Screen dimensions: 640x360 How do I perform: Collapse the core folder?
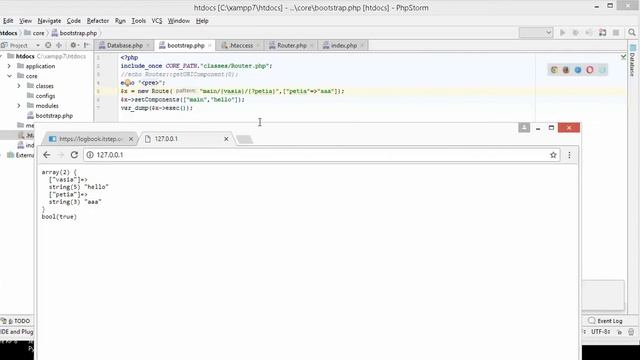9,76
